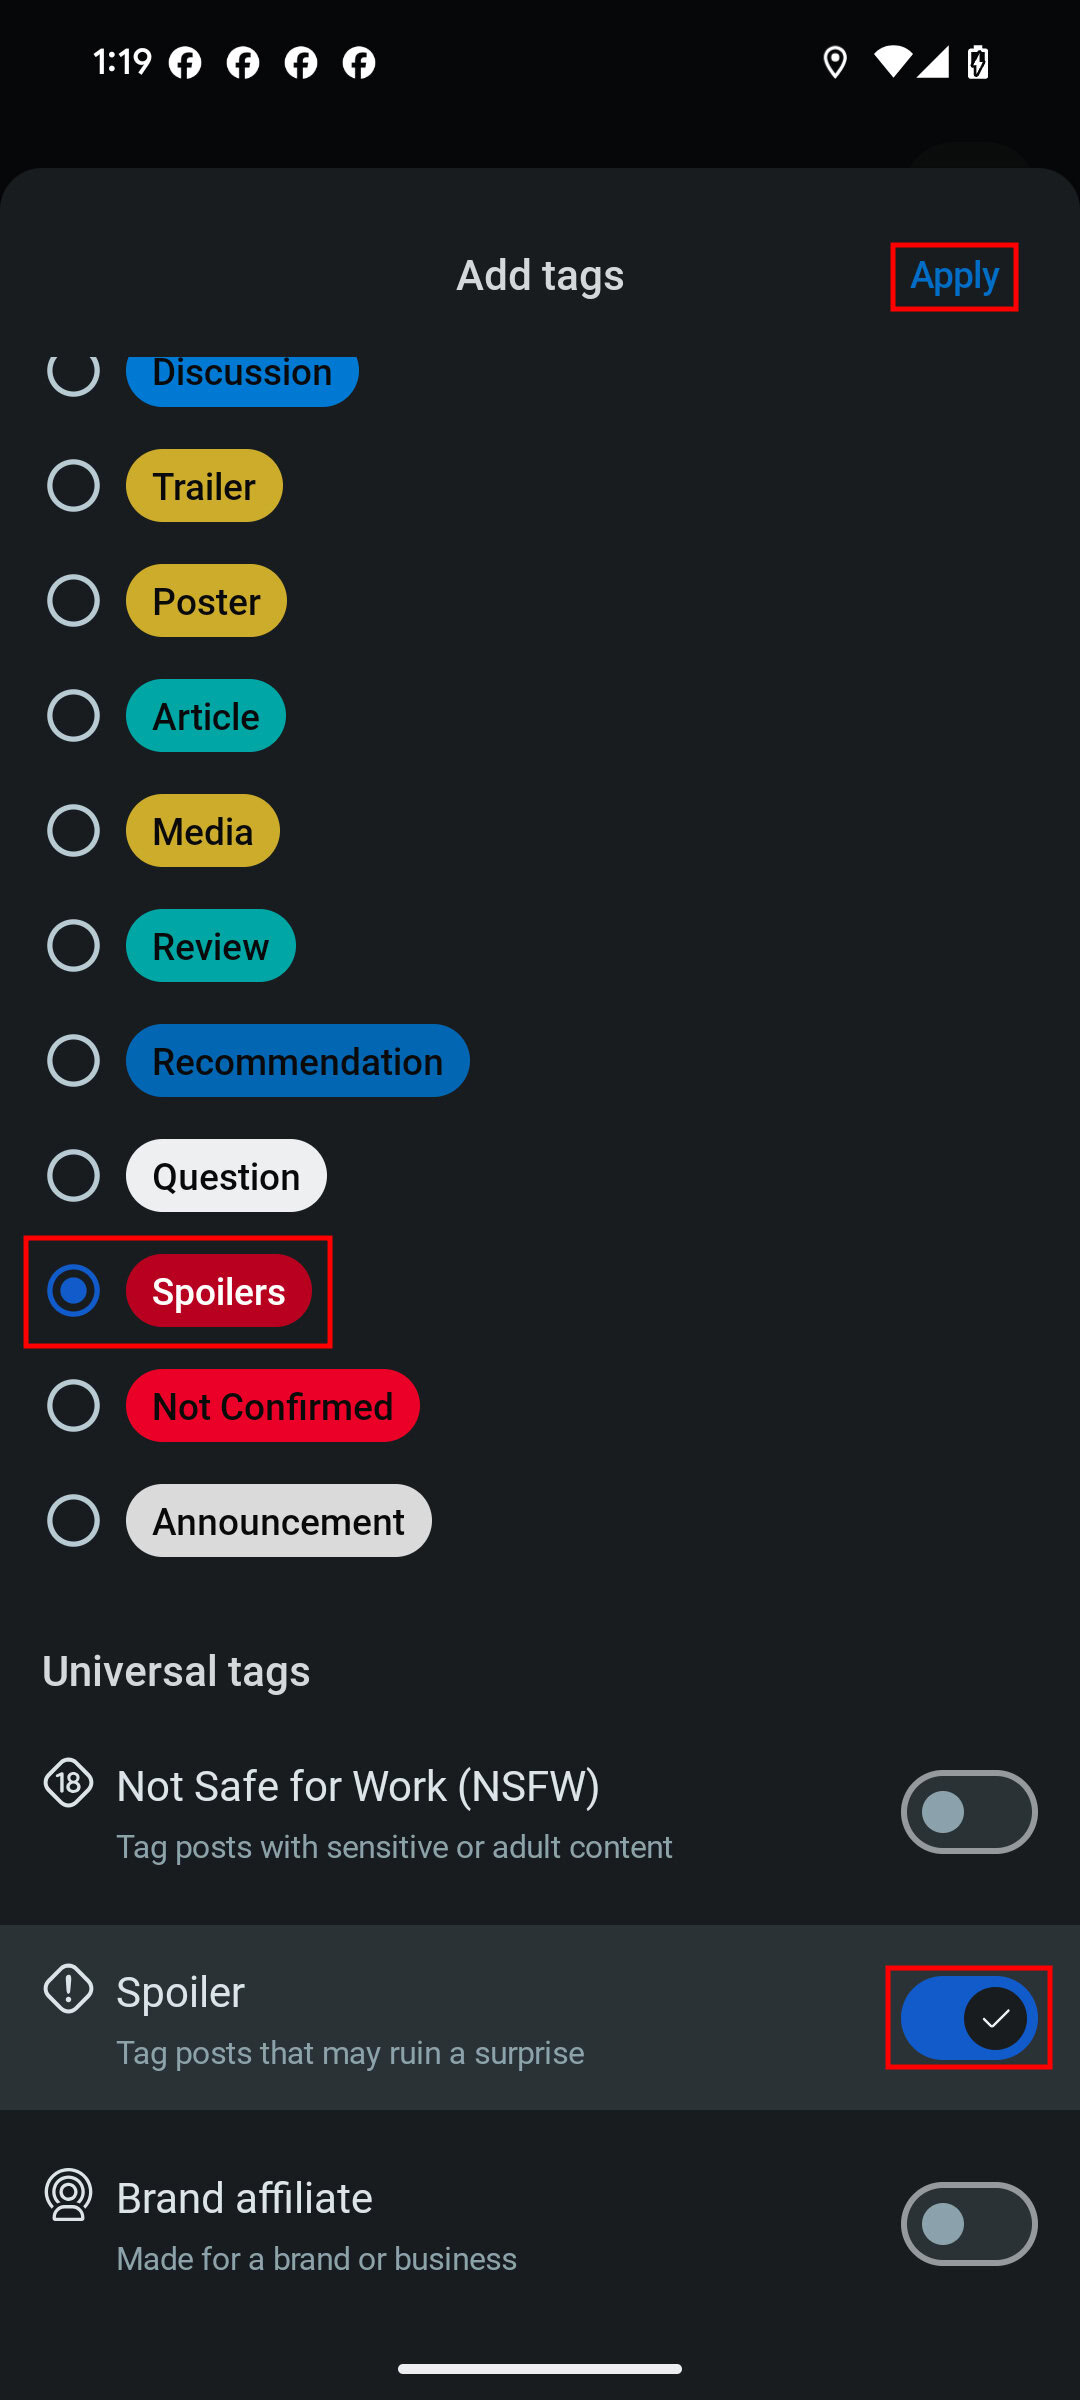Turn off the Spoiler universal tag switch
This screenshot has width=1080, height=2400.
(968, 2018)
